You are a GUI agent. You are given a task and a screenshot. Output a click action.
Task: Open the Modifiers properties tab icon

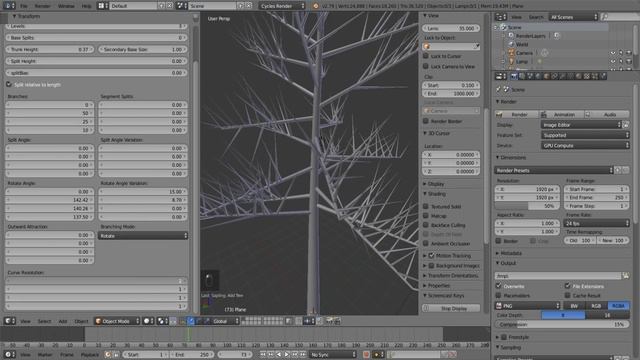click(x=563, y=76)
